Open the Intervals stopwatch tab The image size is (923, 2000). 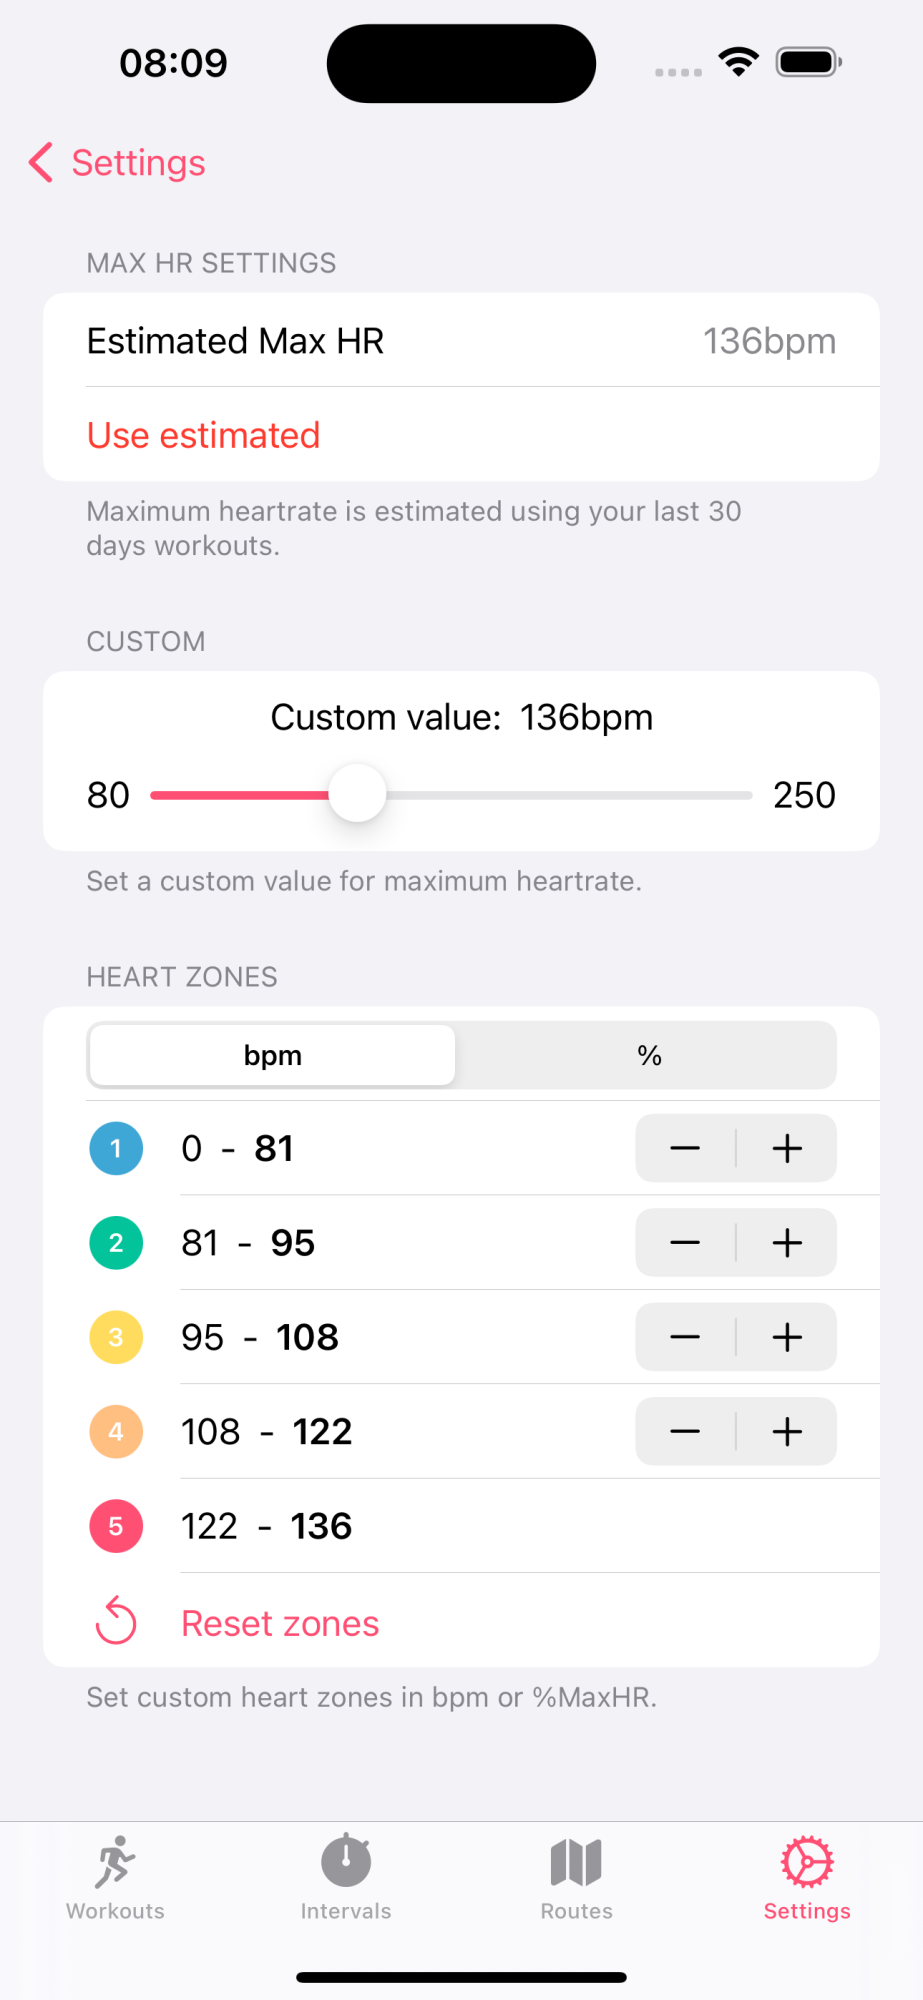(346, 1877)
